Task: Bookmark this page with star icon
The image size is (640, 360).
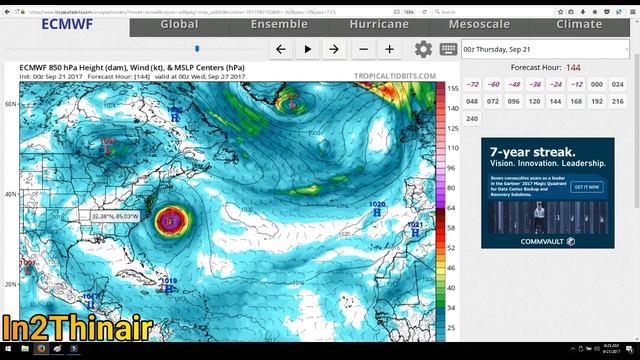Action: pyautogui.click(x=560, y=12)
